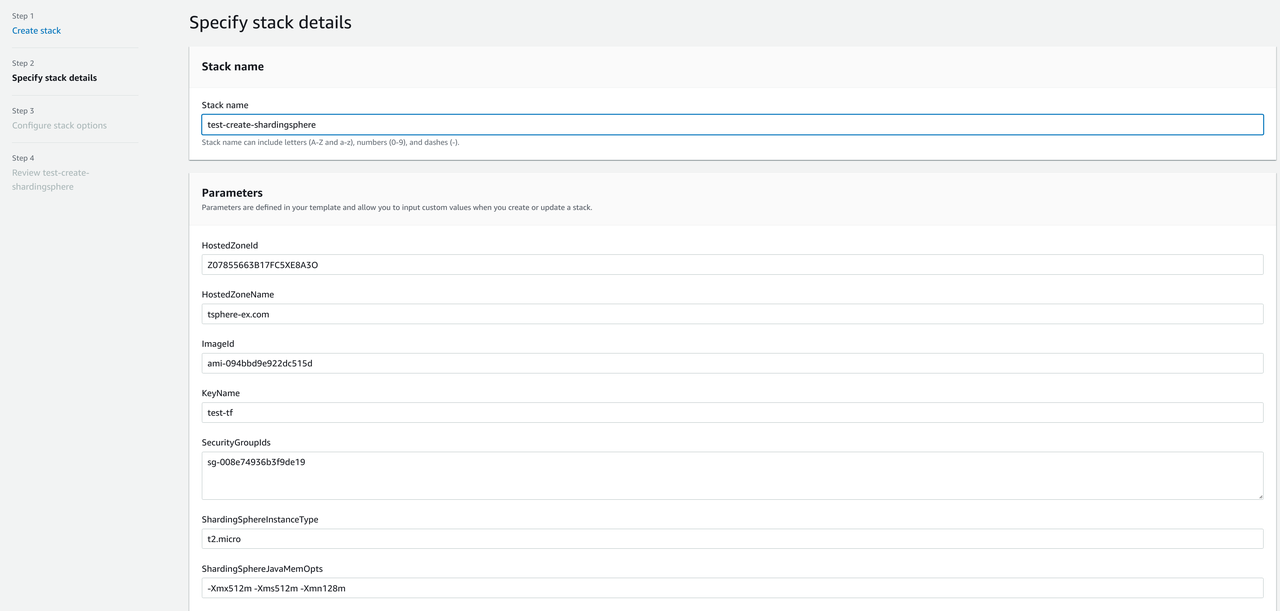Click inside the Stack name input field
Viewport: 1280px width, 611px height.
click(x=731, y=125)
